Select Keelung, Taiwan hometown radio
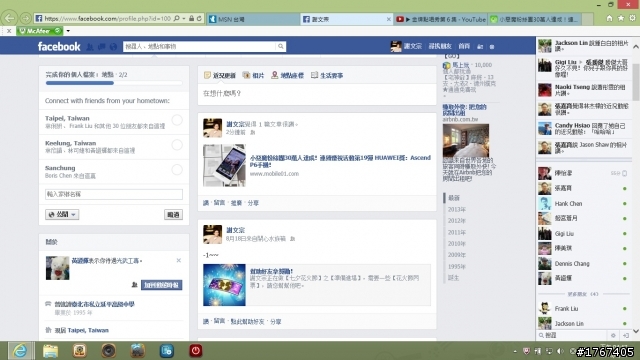 [177, 145]
